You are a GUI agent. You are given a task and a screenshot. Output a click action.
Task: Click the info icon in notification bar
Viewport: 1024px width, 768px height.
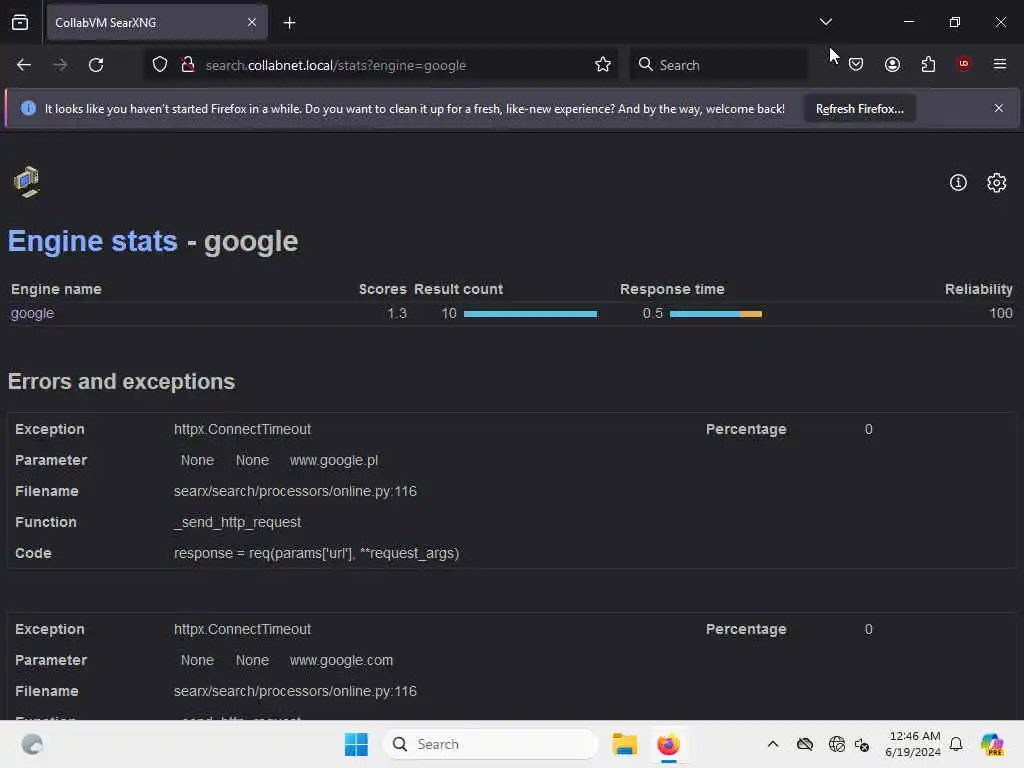click(x=28, y=108)
